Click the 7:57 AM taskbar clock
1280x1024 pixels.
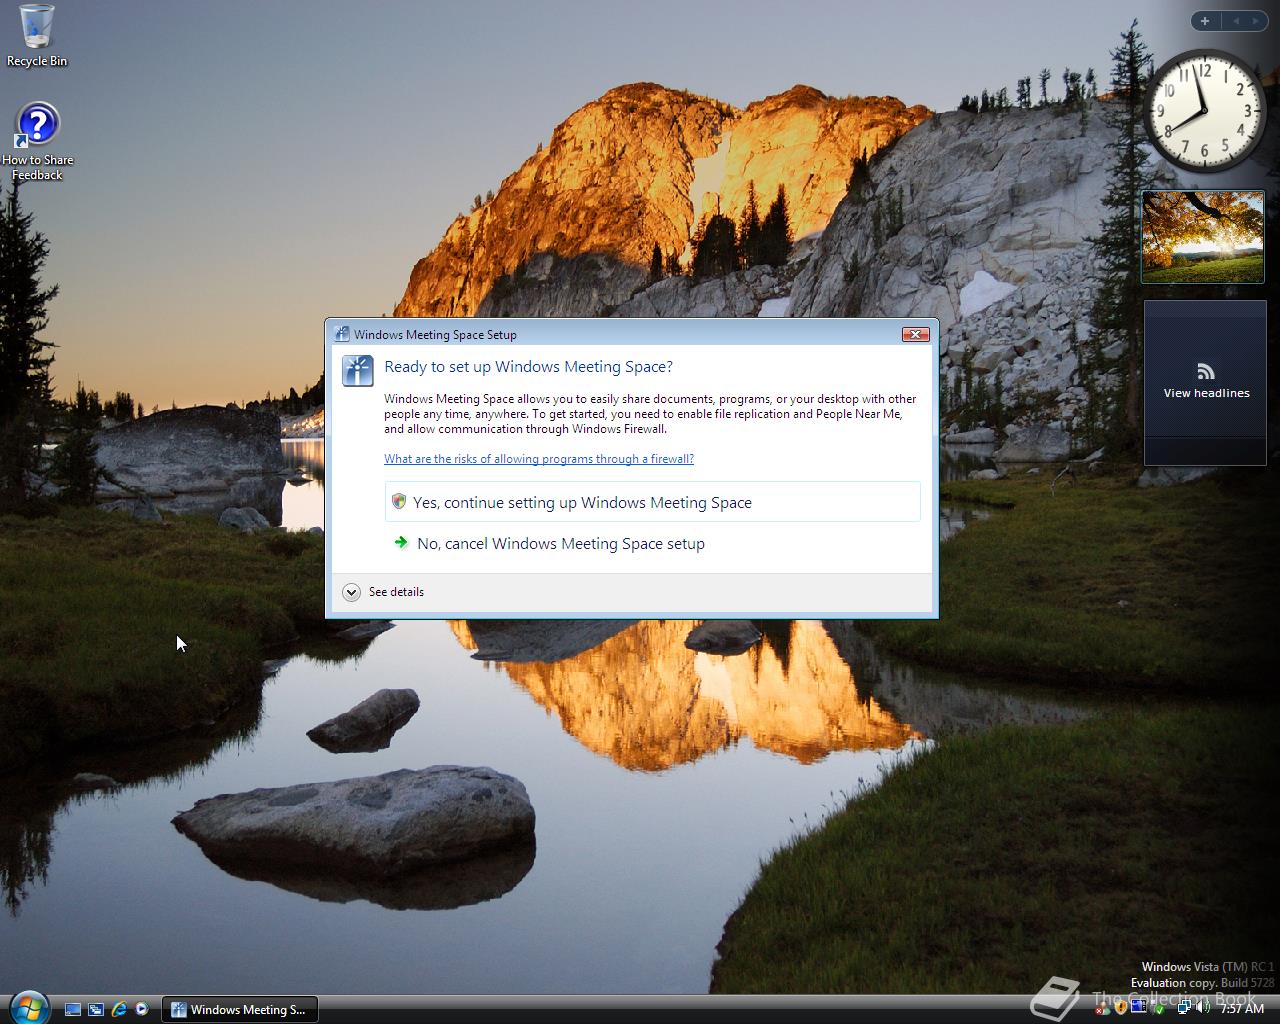(x=1242, y=1009)
